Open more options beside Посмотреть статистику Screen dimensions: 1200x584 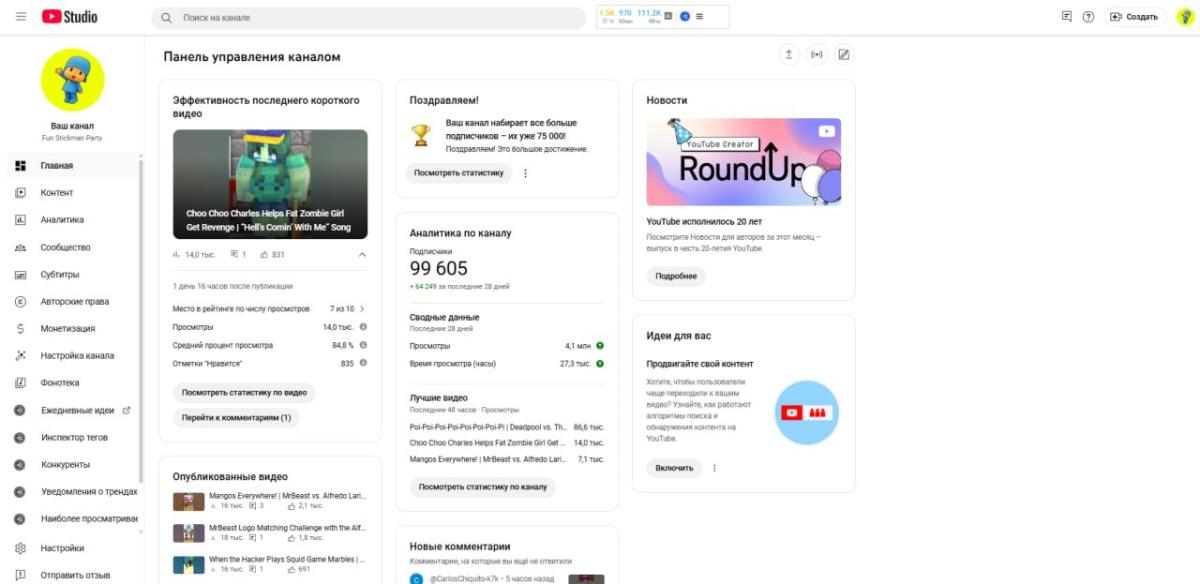point(525,173)
